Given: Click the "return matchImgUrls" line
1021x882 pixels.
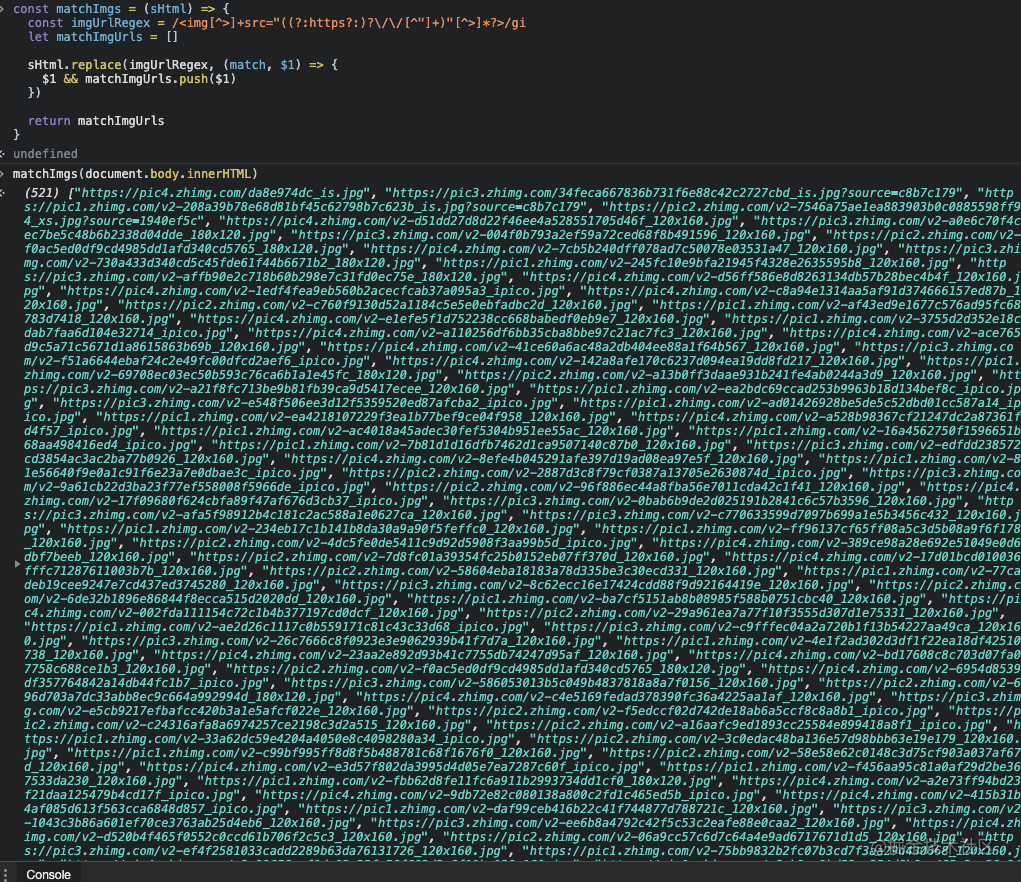Looking at the screenshot, I should point(96,120).
